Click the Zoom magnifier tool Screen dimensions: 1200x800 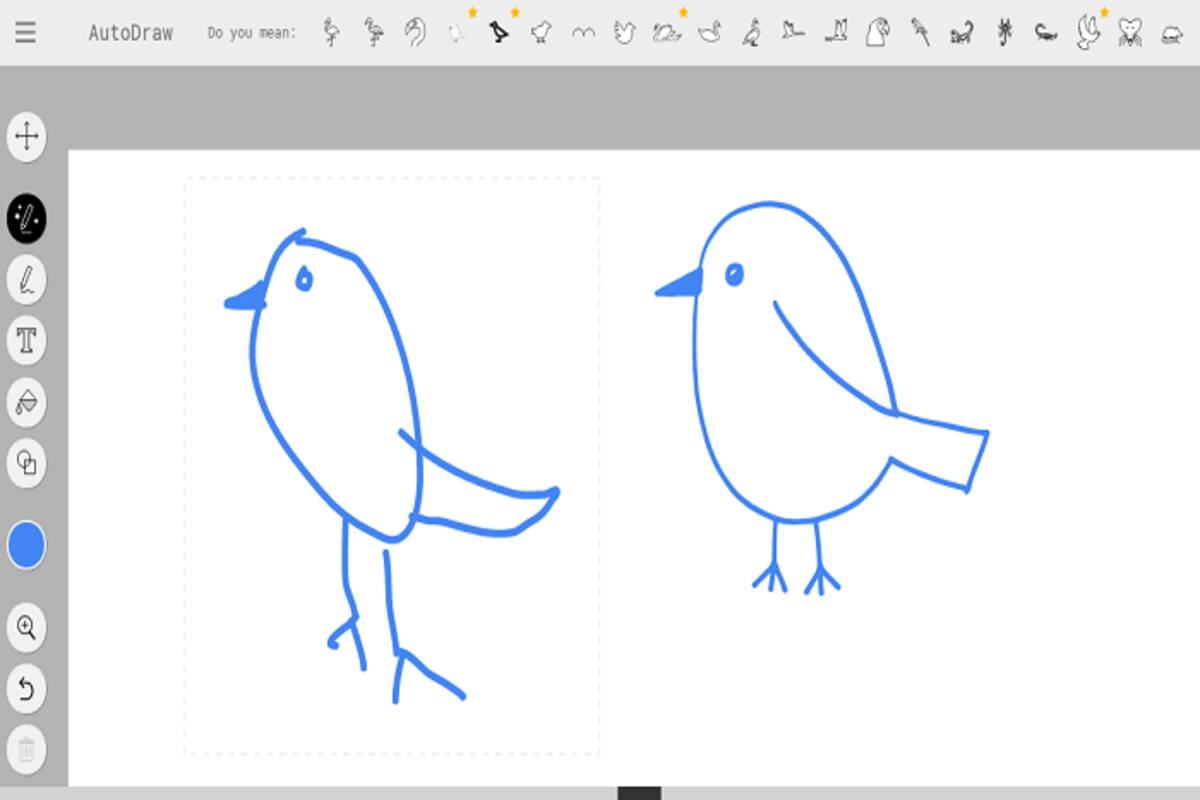[x=27, y=628]
